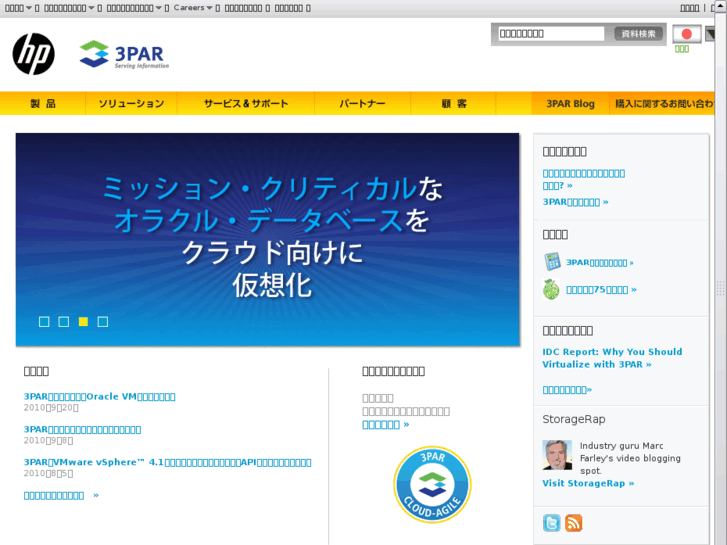Click the green apple icon in sidebar
This screenshot has height=545, width=727.
pos(551,289)
